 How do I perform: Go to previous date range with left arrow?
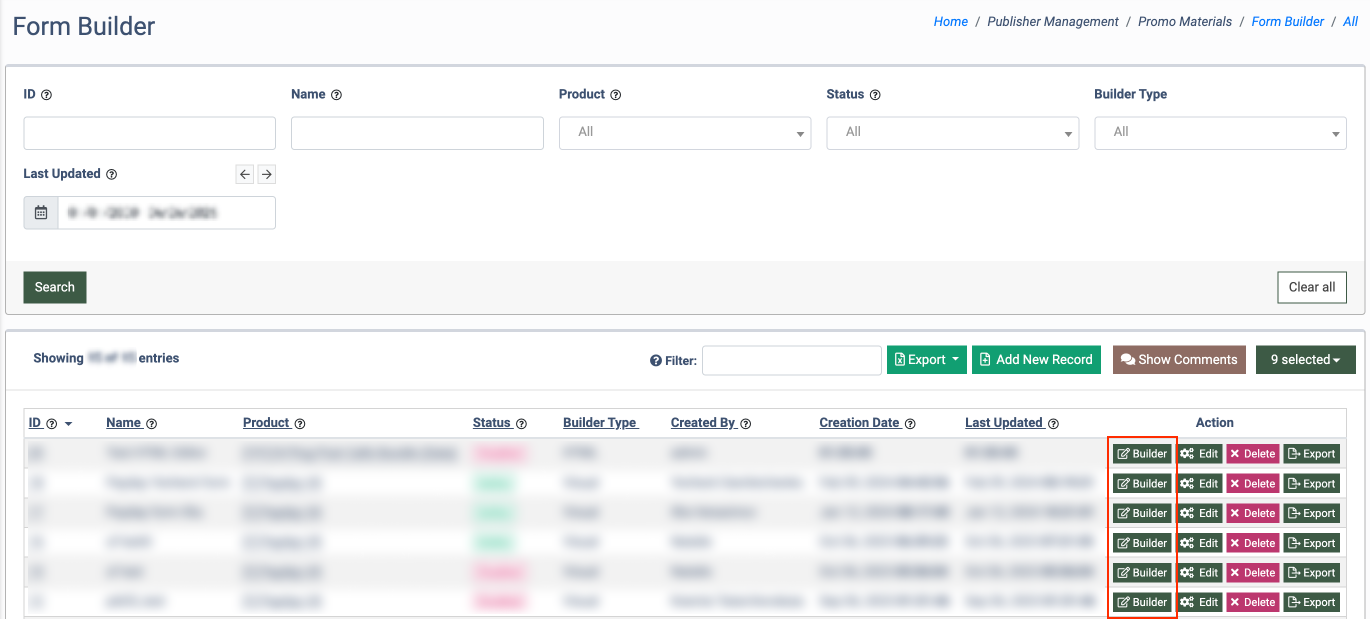(245, 174)
